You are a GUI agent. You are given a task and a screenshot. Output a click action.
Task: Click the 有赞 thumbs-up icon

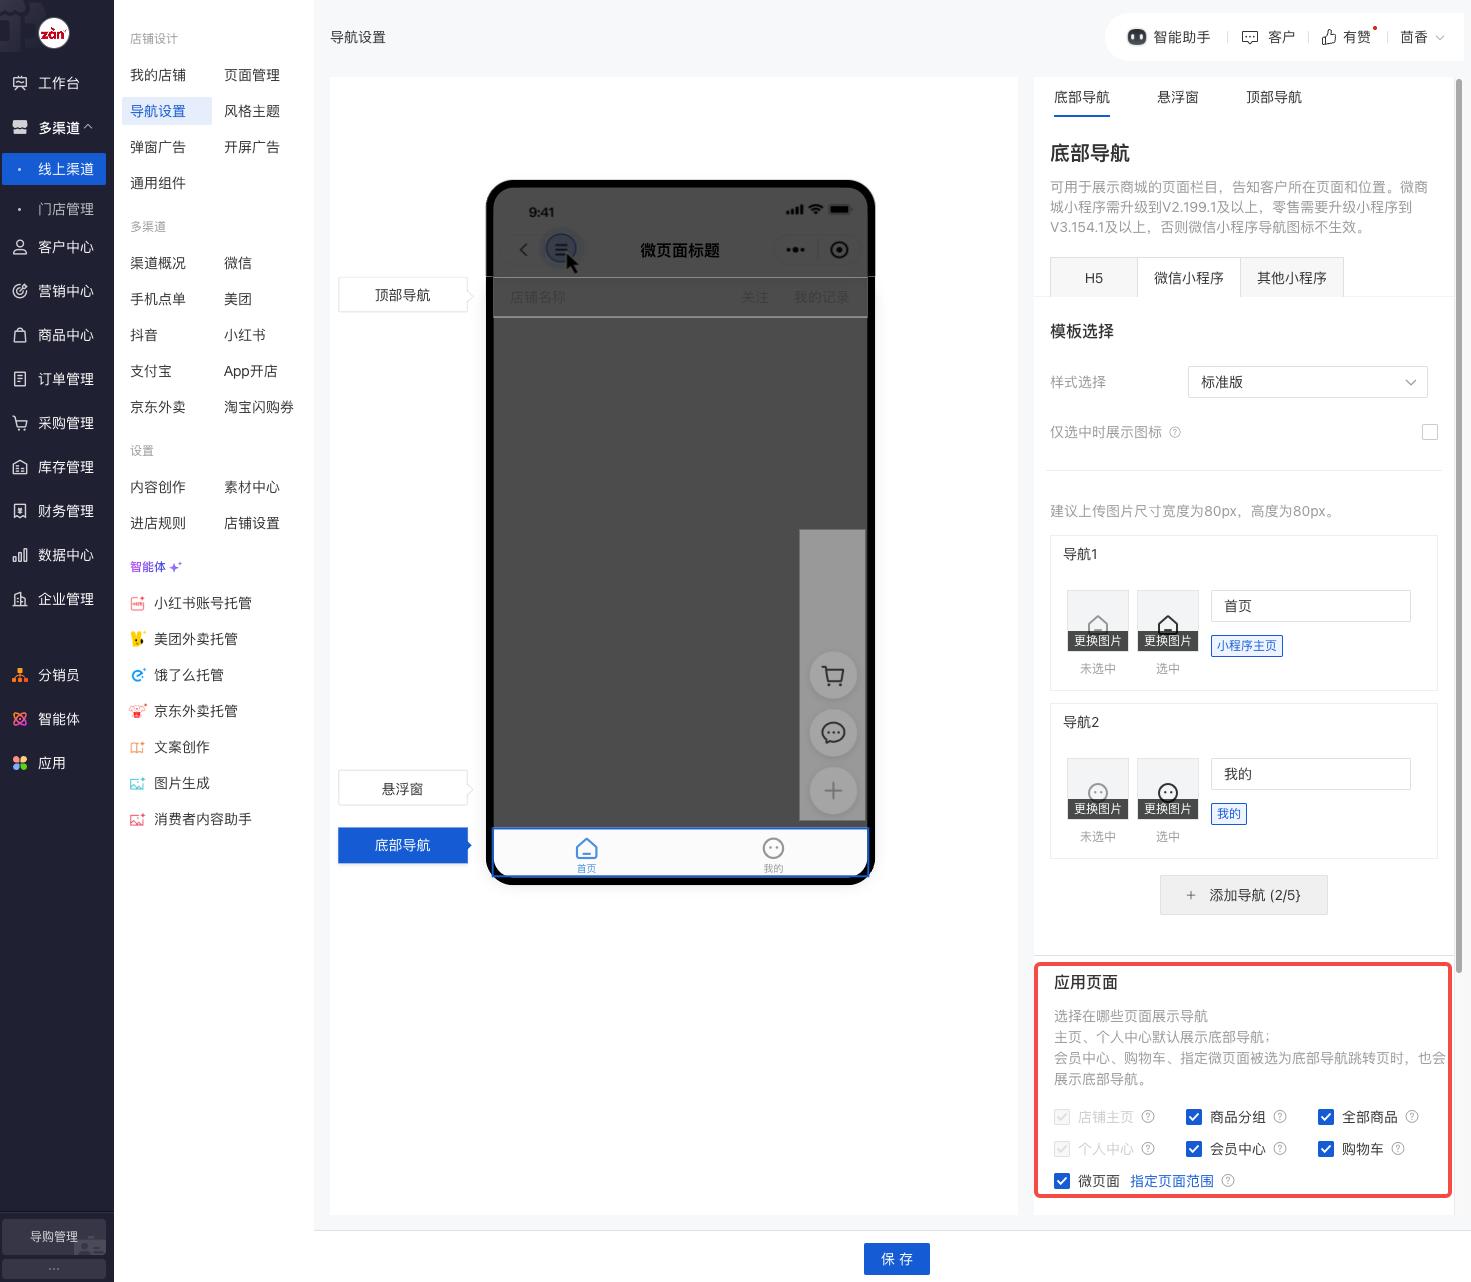tap(1329, 37)
